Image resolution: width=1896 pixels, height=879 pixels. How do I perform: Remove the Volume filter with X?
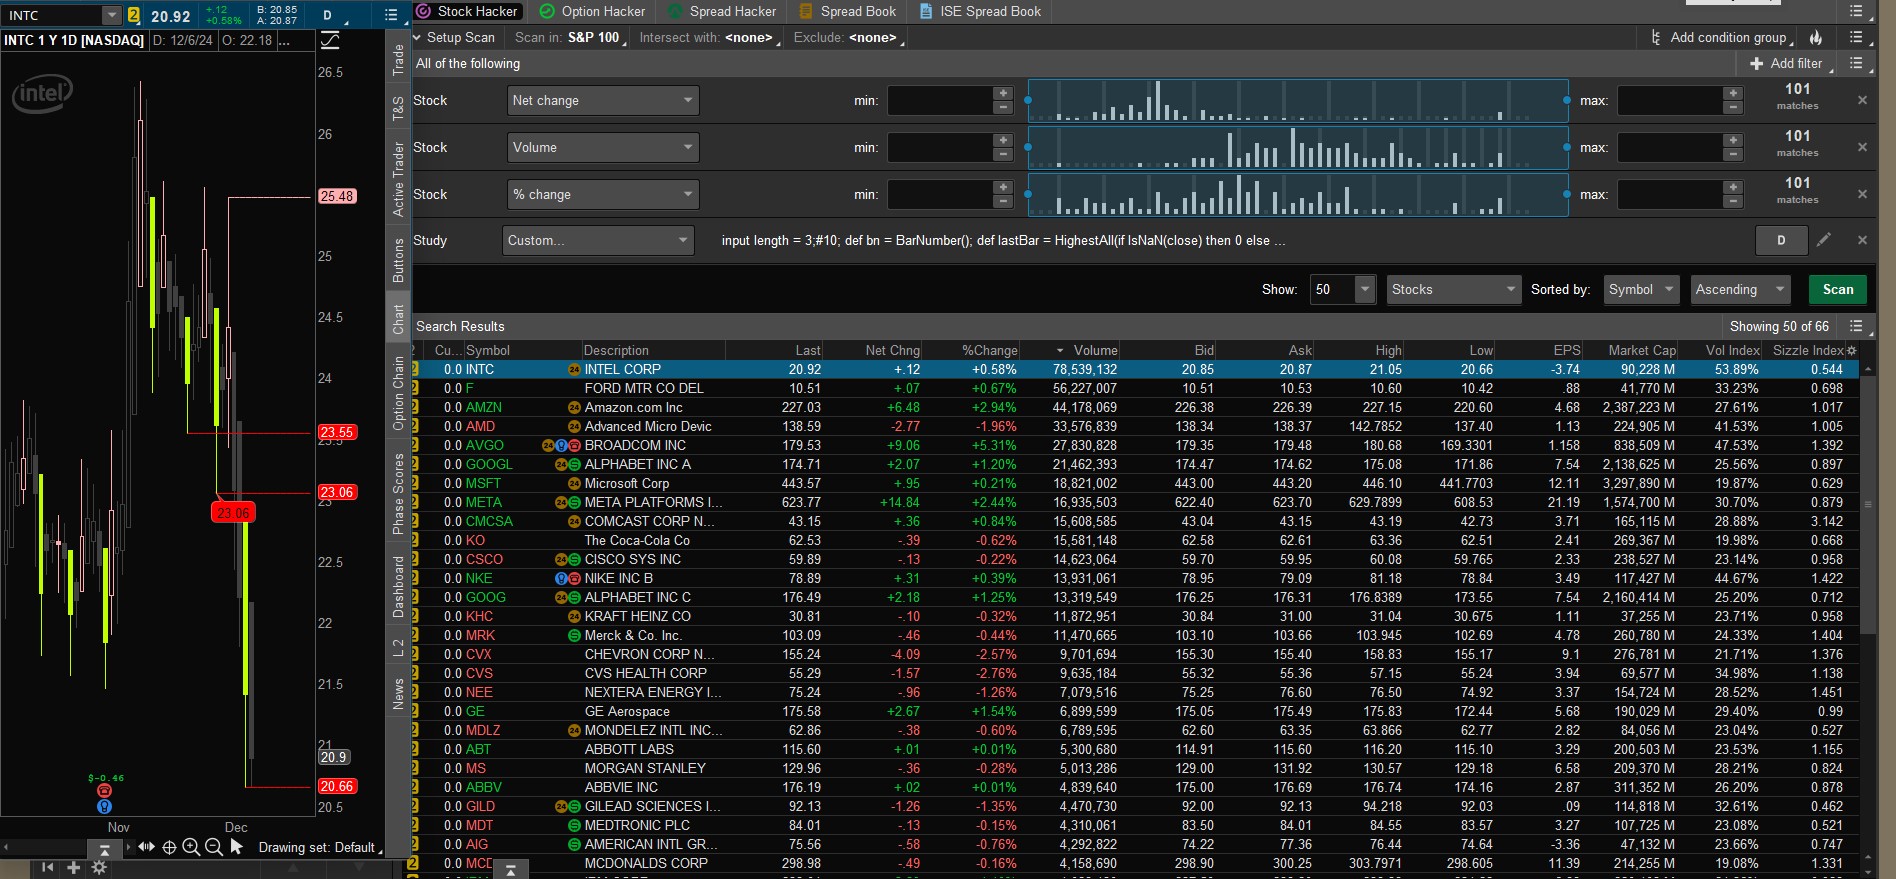pyautogui.click(x=1862, y=147)
